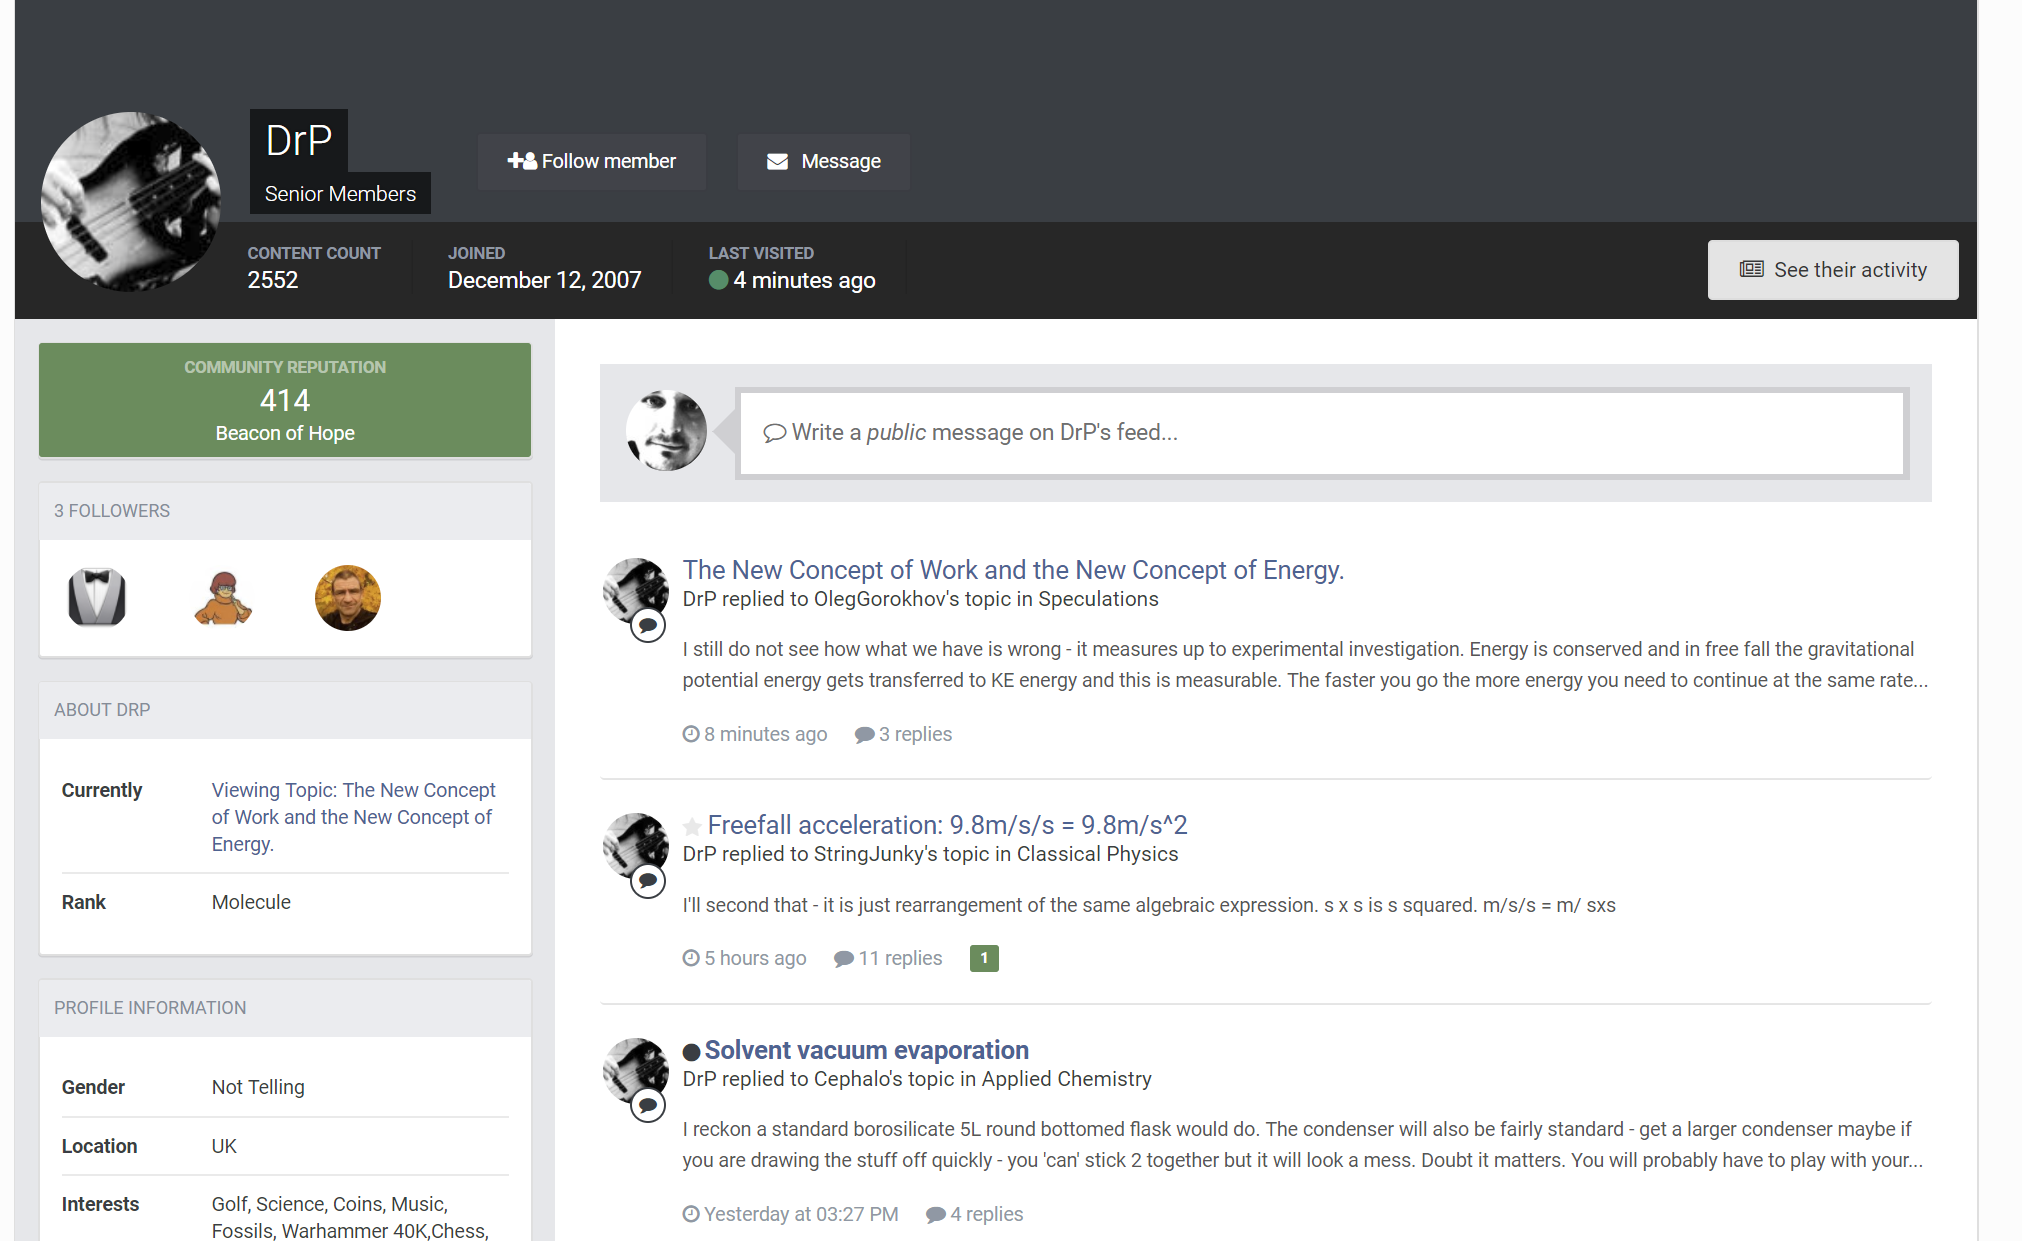Screen dimensions: 2022x1241
Task: Click the star icon beside Freefall acceleration
Action: pos(691,826)
